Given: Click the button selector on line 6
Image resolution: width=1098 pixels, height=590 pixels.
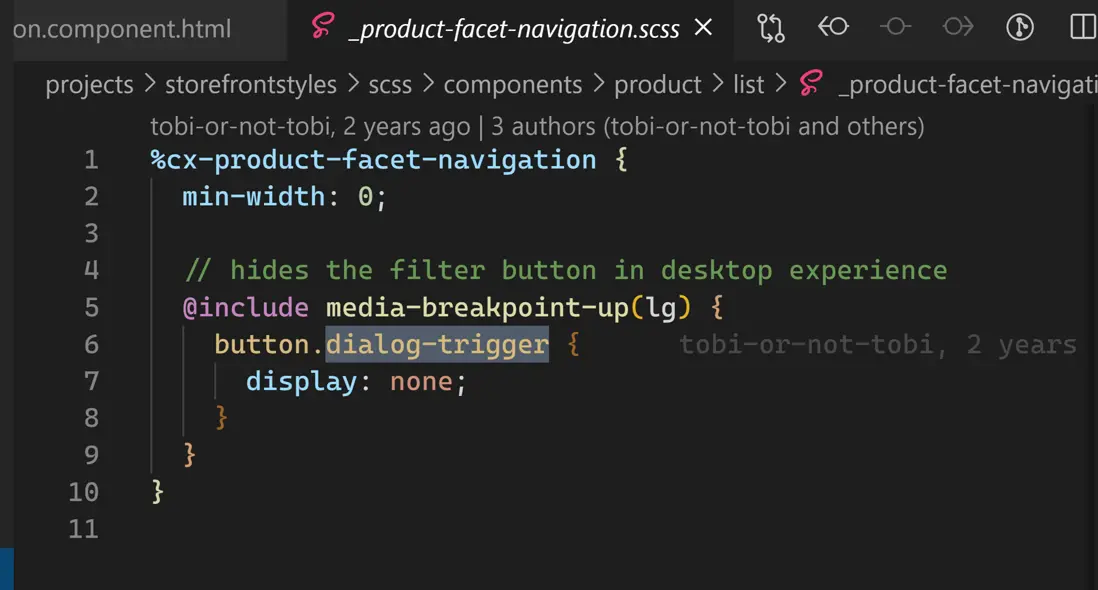Looking at the screenshot, I should tap(261, 345).
